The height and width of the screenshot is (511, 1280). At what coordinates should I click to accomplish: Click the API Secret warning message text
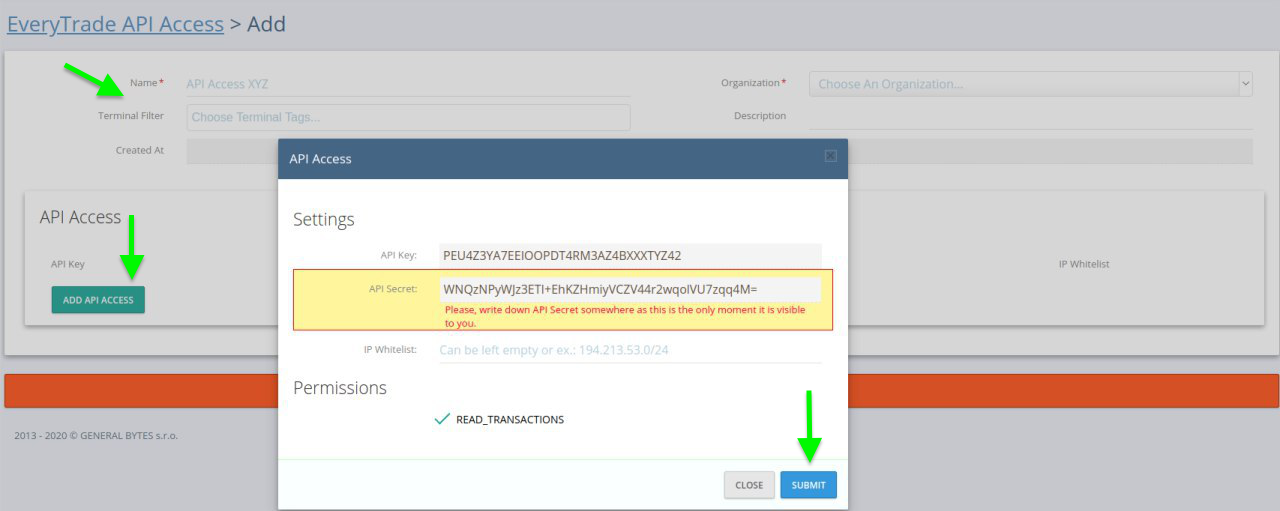pyautogui.click(x=624, y=317)
